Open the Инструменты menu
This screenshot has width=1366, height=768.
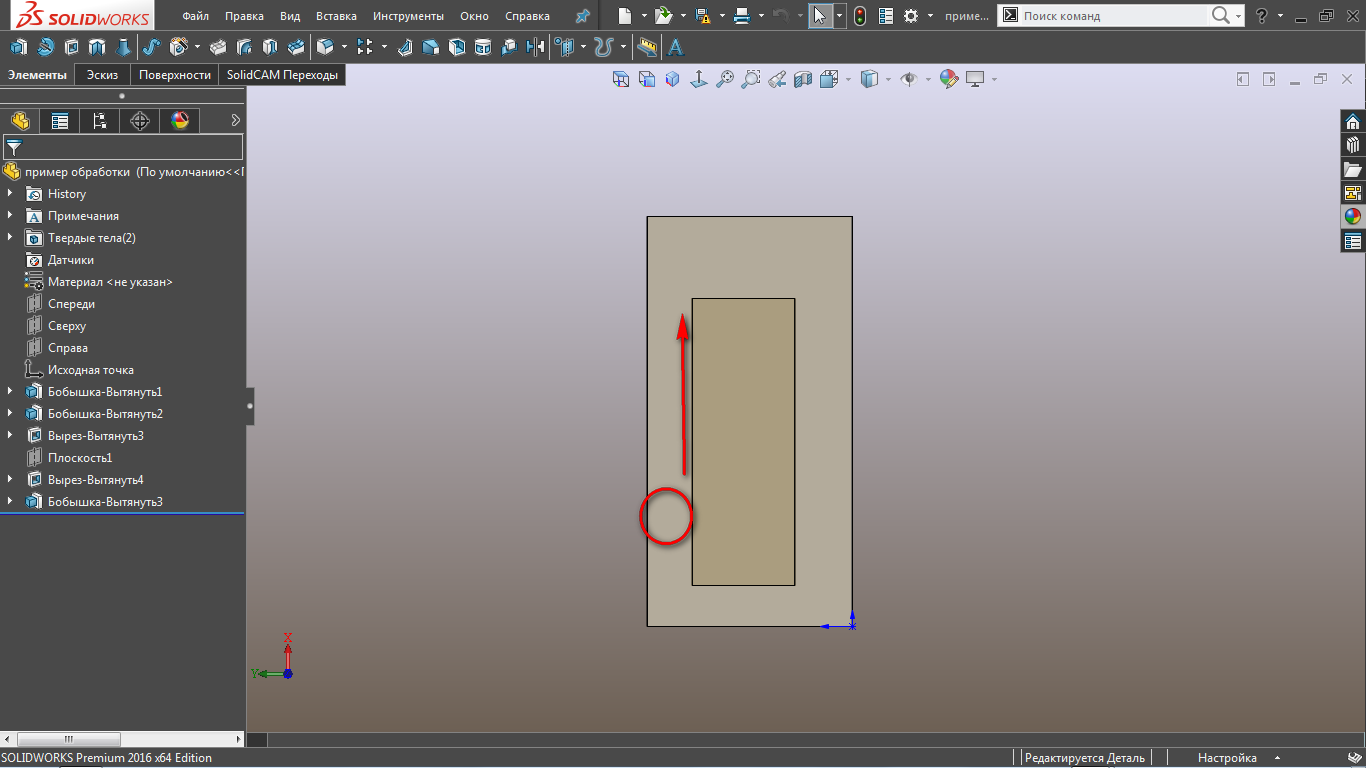(x=408, y=16)
